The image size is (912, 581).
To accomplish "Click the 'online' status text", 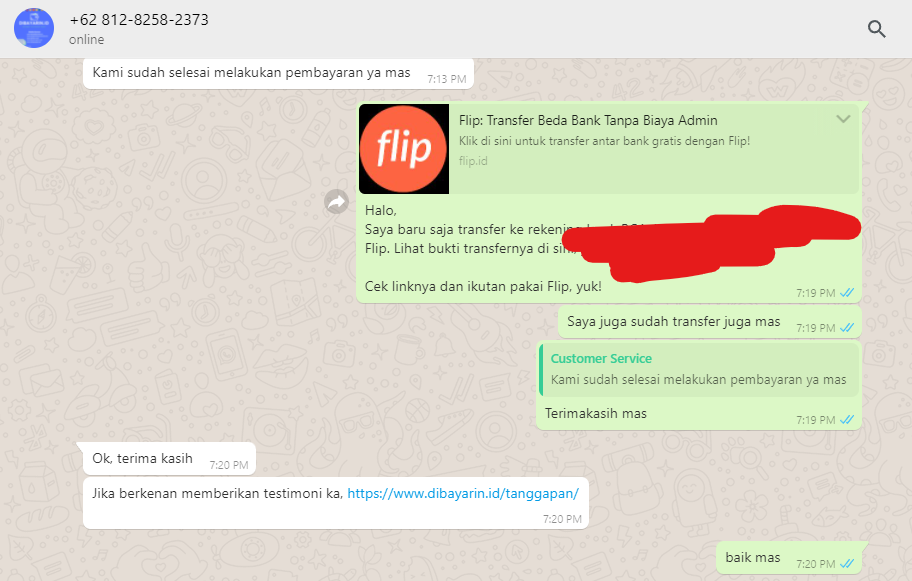I will (x=87, y=40).
